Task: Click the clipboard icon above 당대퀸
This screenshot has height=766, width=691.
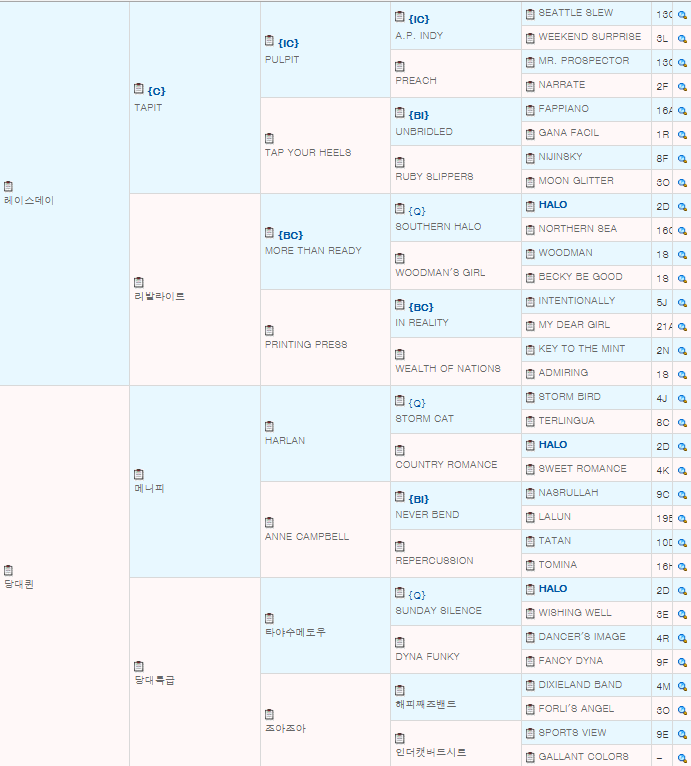Action: [x=8, y=570]
